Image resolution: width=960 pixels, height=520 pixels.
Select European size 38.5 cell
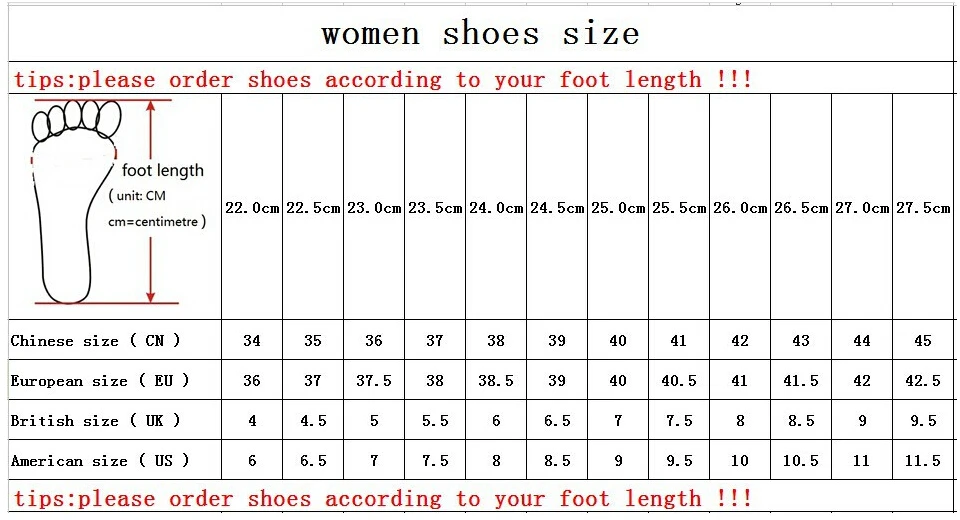(496, 380)
